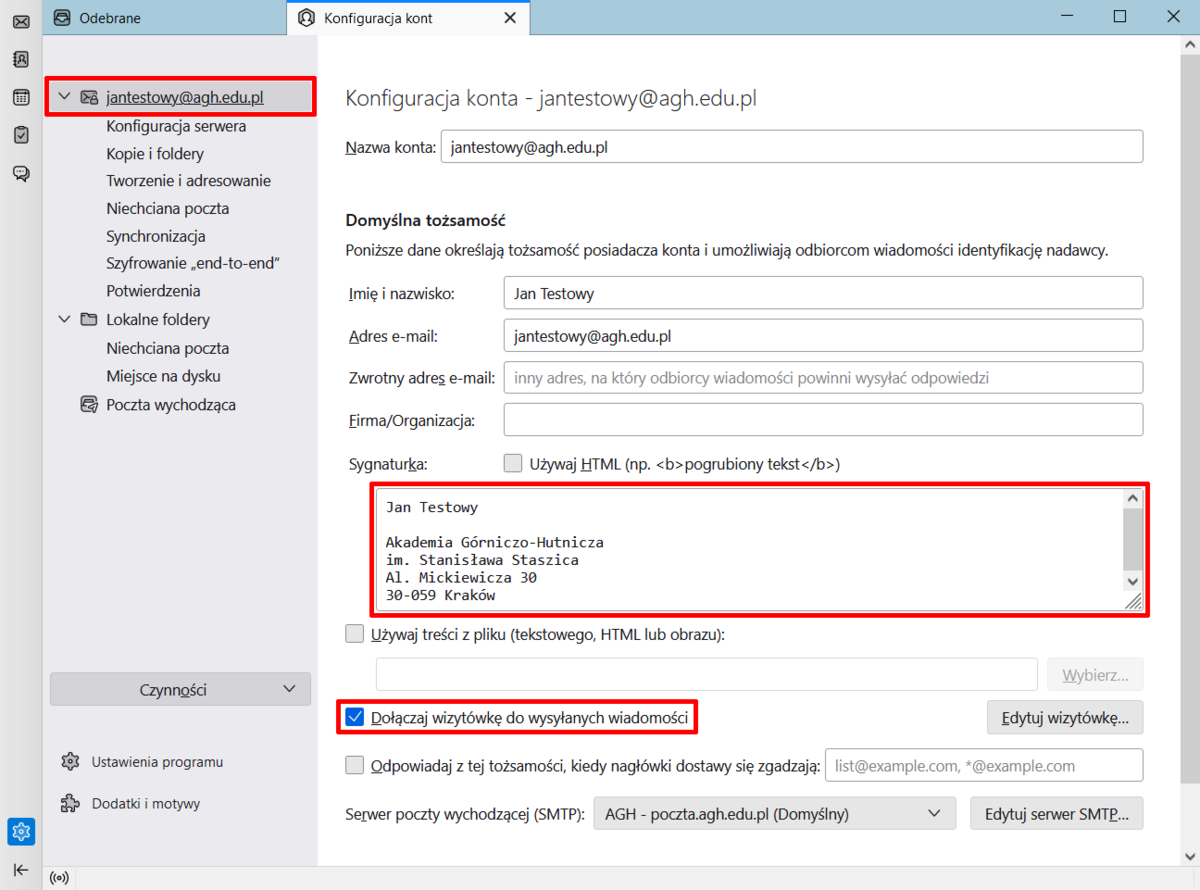The height and width of the screenshot is (890, 1200).
Task: Open the Address Book icon
Action: (x=21, y=59)
